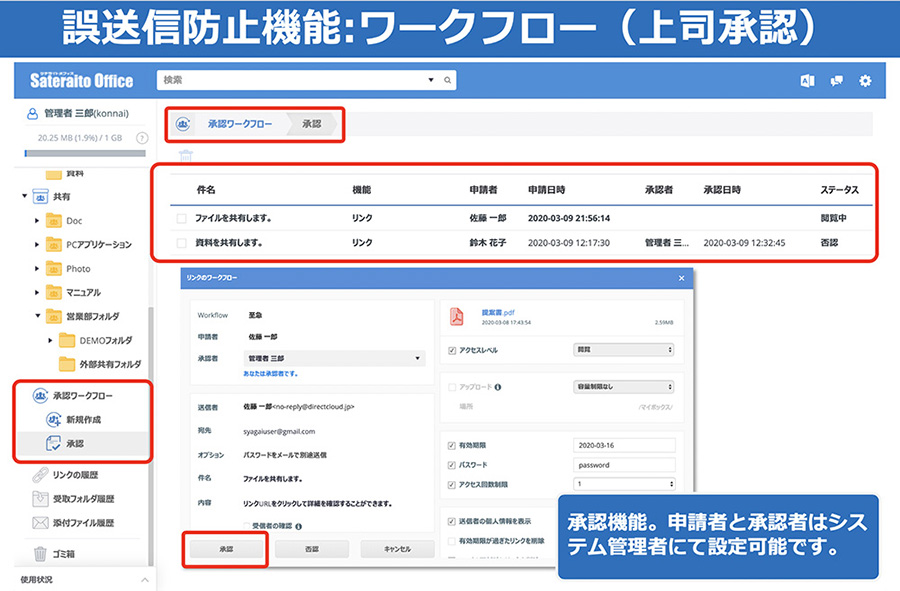This screenshot has width=900, height=591.
Task: Tick the checkbox for 資料を共有します。 row
Action: [181, 243]
